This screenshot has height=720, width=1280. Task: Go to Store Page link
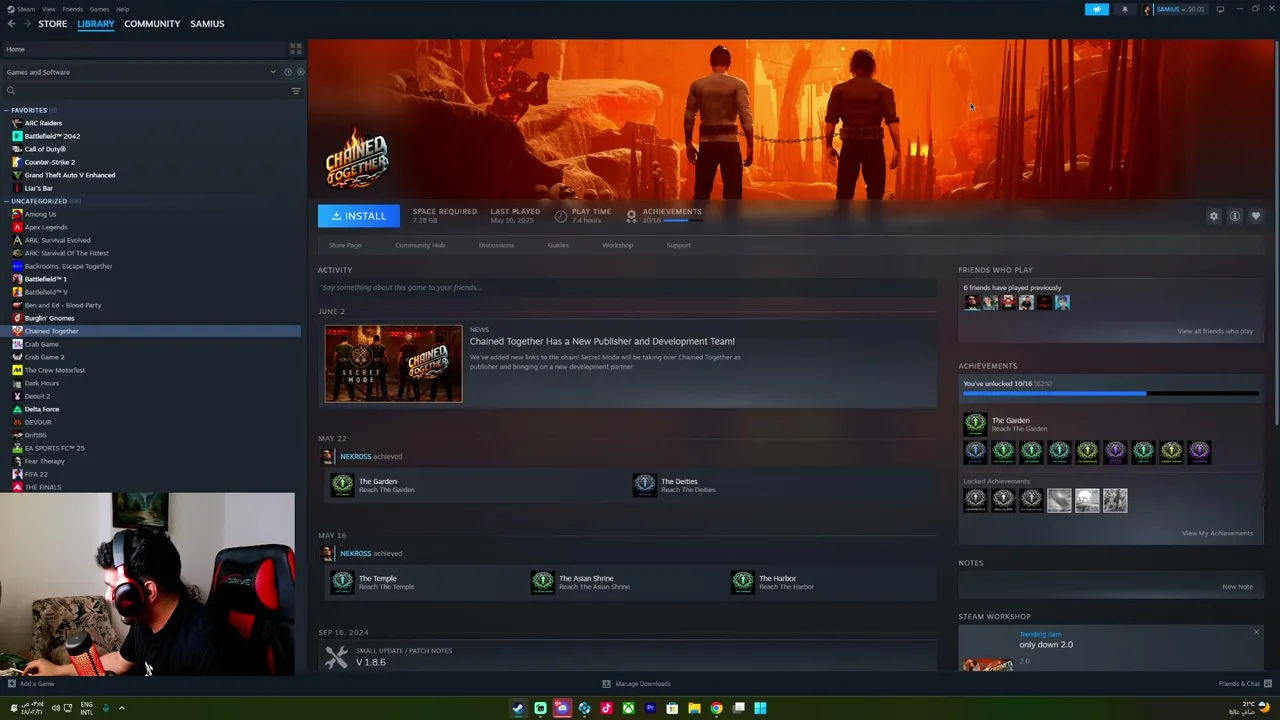[345, 245]
